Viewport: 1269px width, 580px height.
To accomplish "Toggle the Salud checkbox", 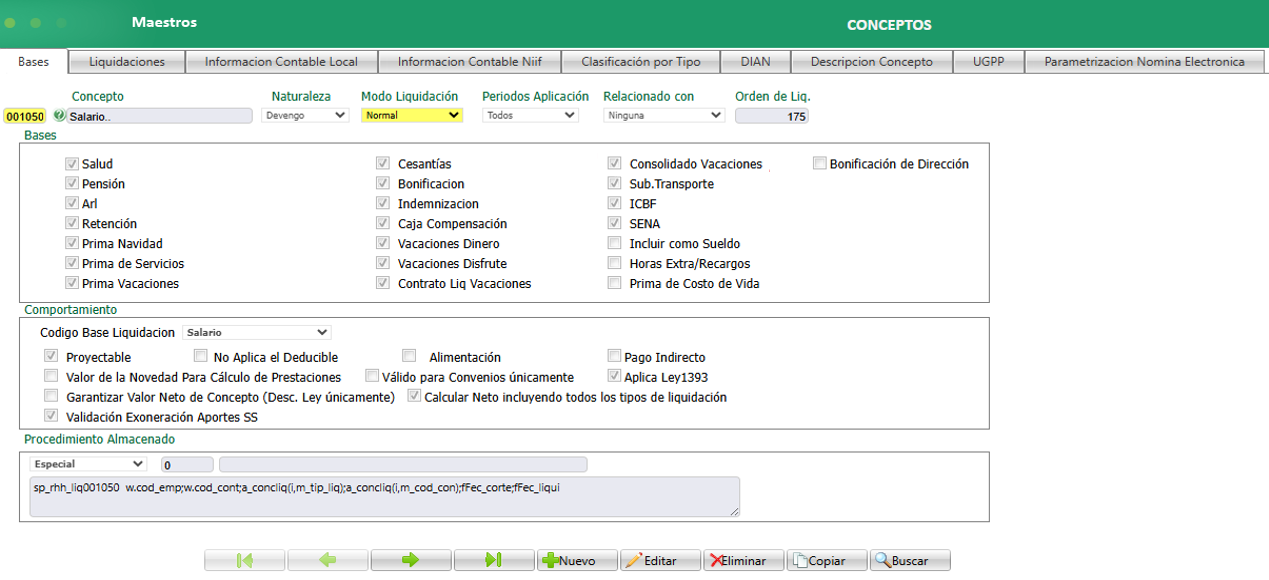I will 72,164.
